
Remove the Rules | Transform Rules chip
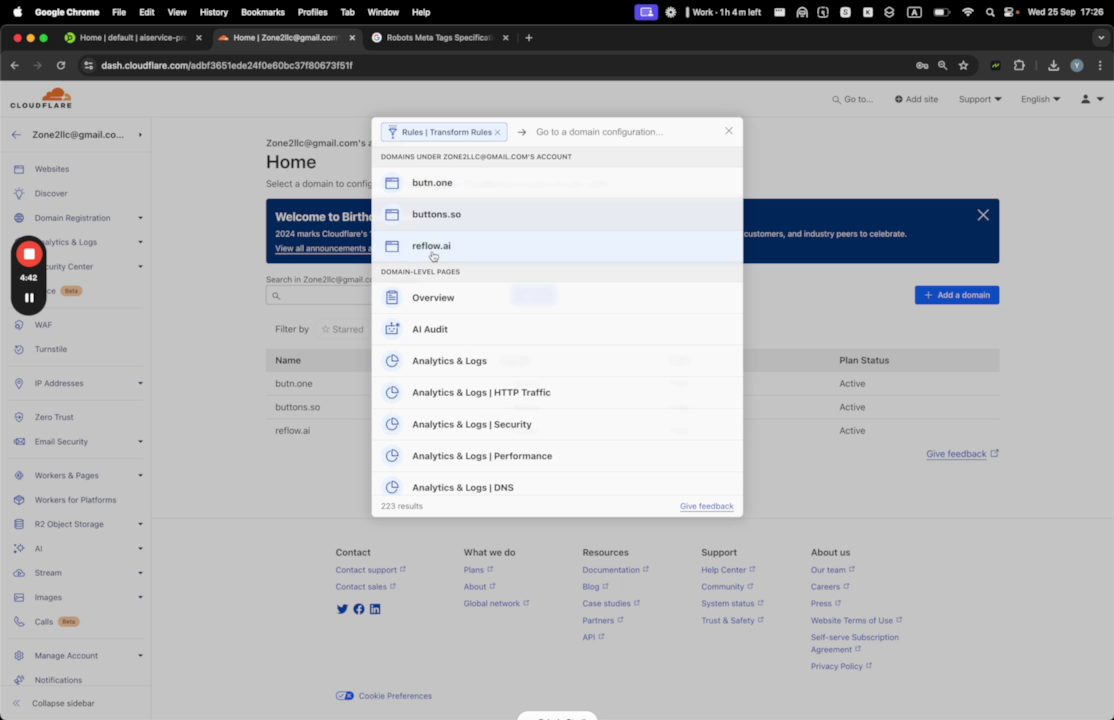497,132
